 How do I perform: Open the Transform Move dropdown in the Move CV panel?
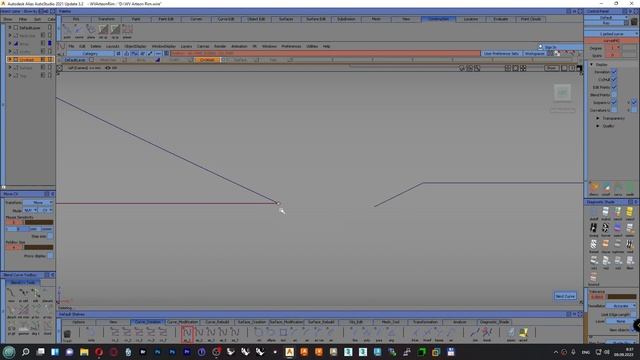[38, 202]
